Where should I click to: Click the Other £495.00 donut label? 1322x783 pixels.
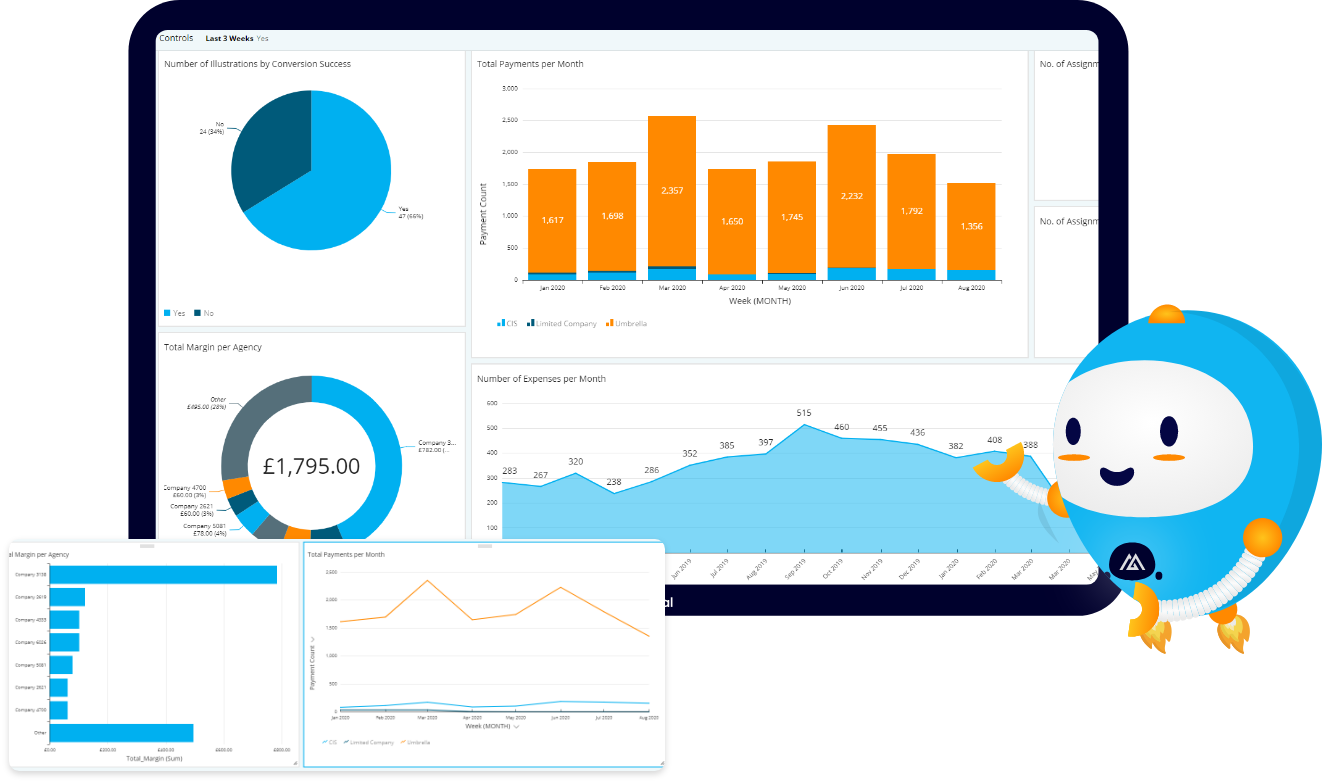click(207, 403)
